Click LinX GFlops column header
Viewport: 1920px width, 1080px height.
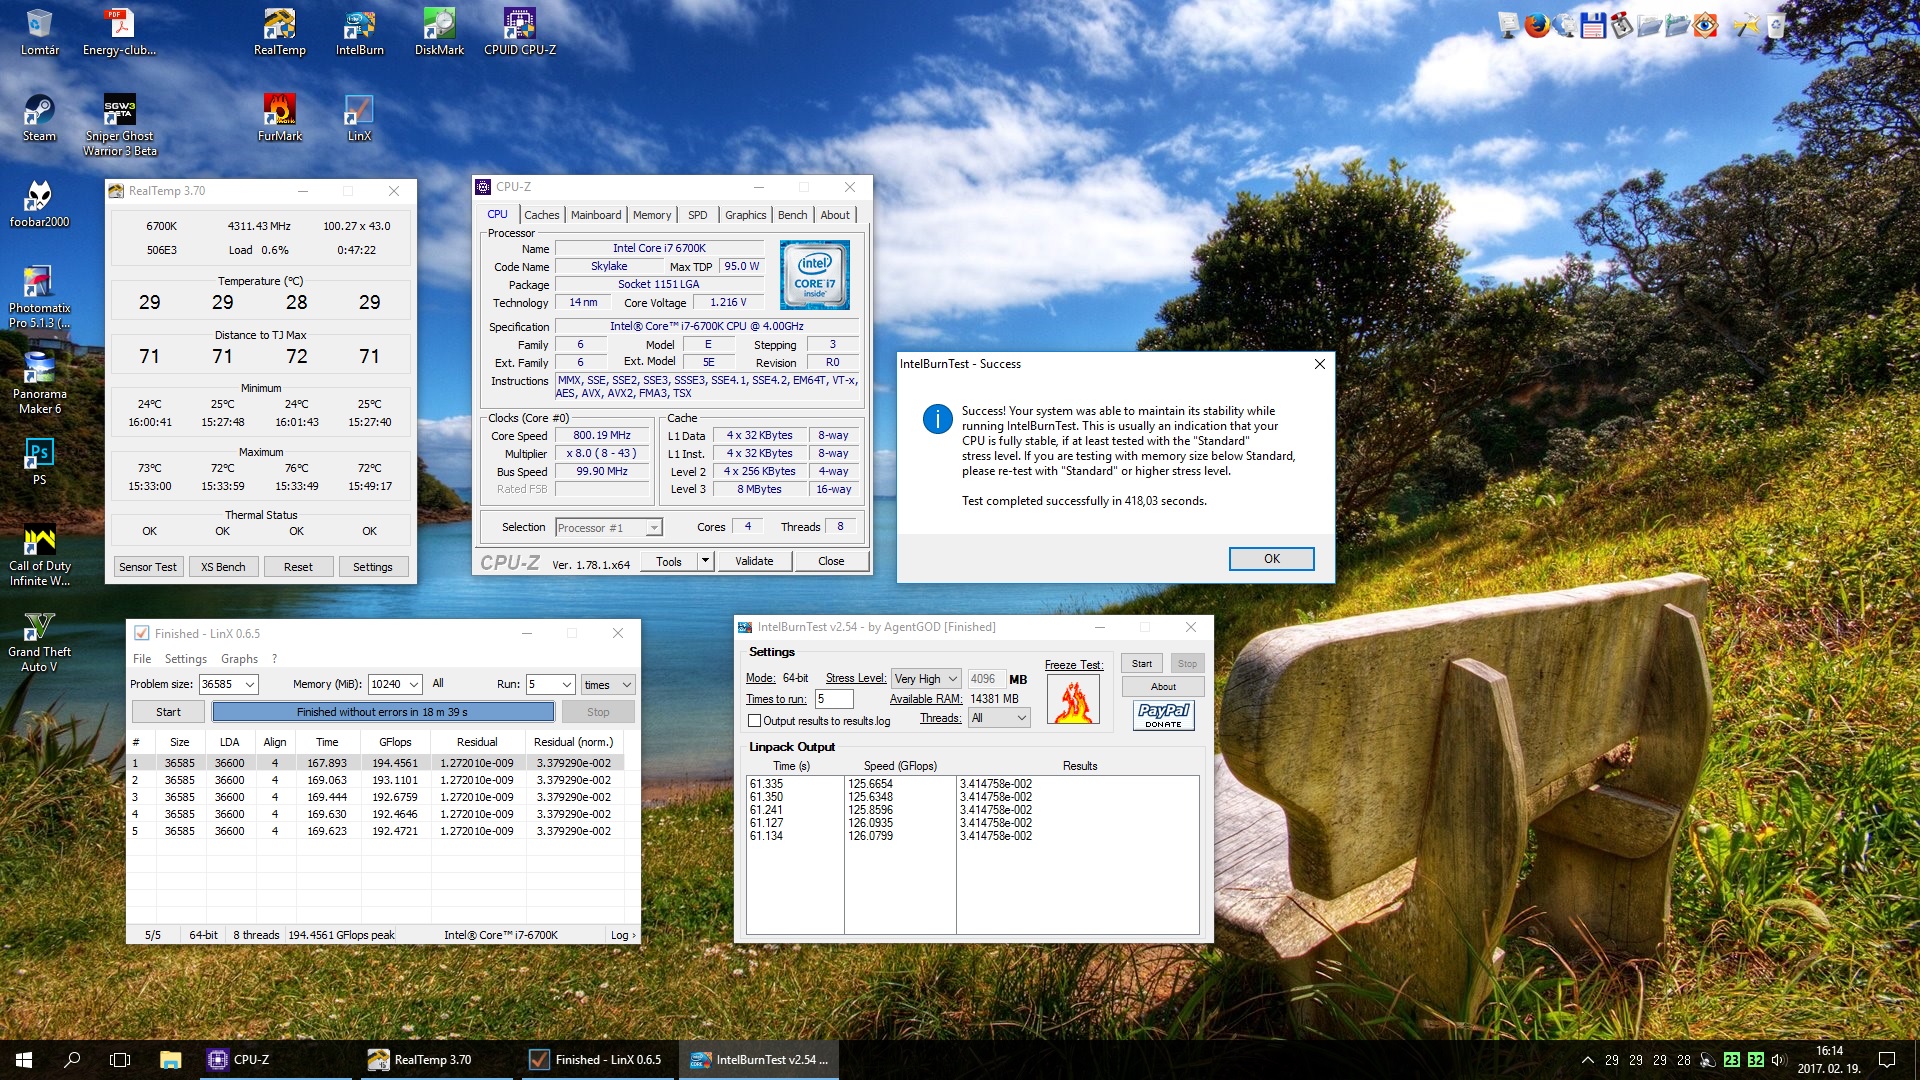[x=395, y=742]
